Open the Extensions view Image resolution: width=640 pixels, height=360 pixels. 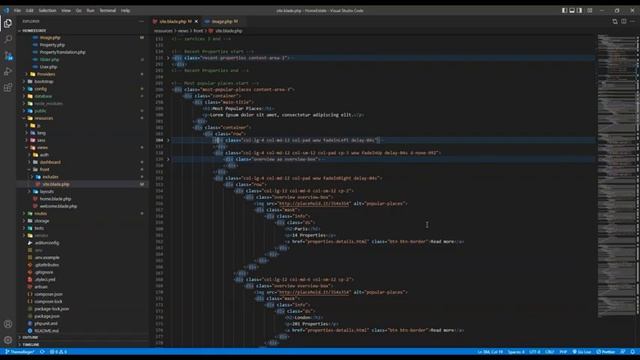click(8, 87)
